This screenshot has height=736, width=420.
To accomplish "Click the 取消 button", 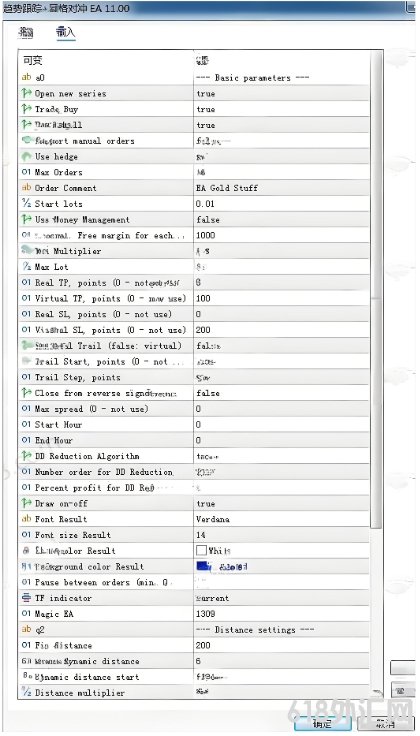I will pos(385,724).
